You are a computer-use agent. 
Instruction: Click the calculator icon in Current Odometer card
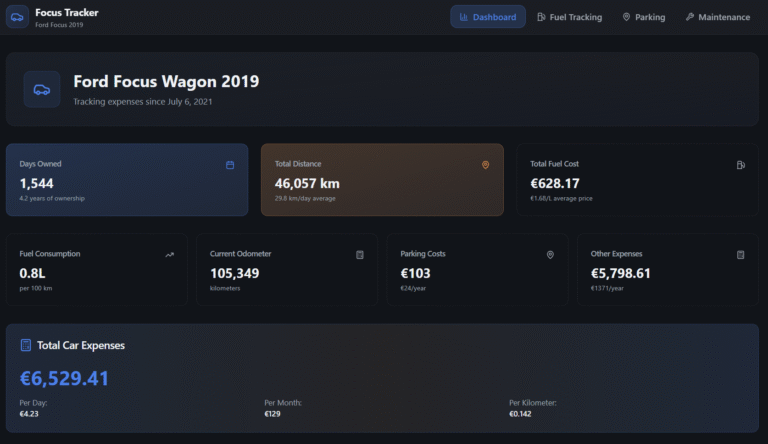pyautogui.click(x=360, y=255)
